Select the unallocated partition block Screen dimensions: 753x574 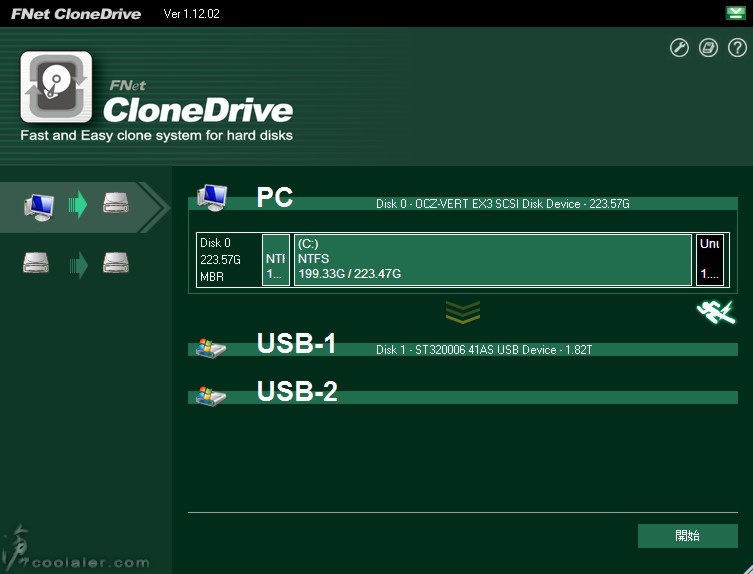point(710,260)
